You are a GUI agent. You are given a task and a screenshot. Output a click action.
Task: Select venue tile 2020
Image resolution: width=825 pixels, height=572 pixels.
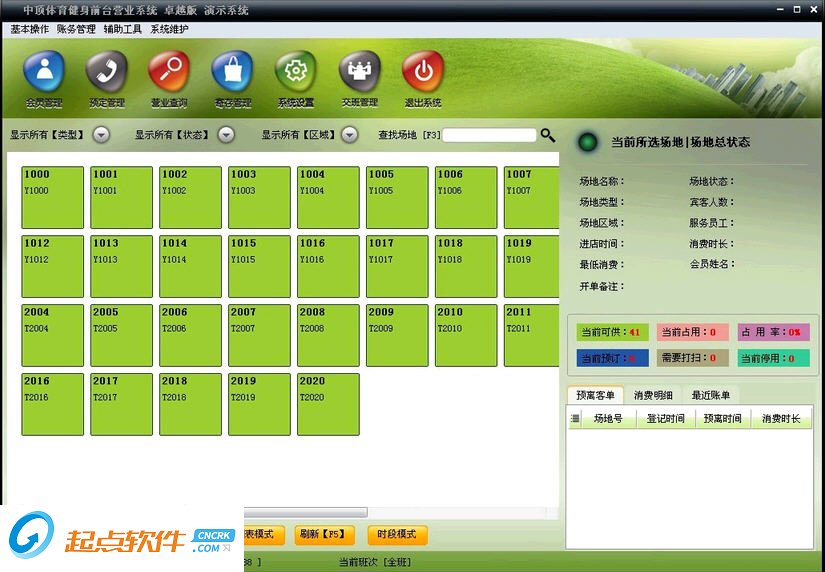click(328, 404)
